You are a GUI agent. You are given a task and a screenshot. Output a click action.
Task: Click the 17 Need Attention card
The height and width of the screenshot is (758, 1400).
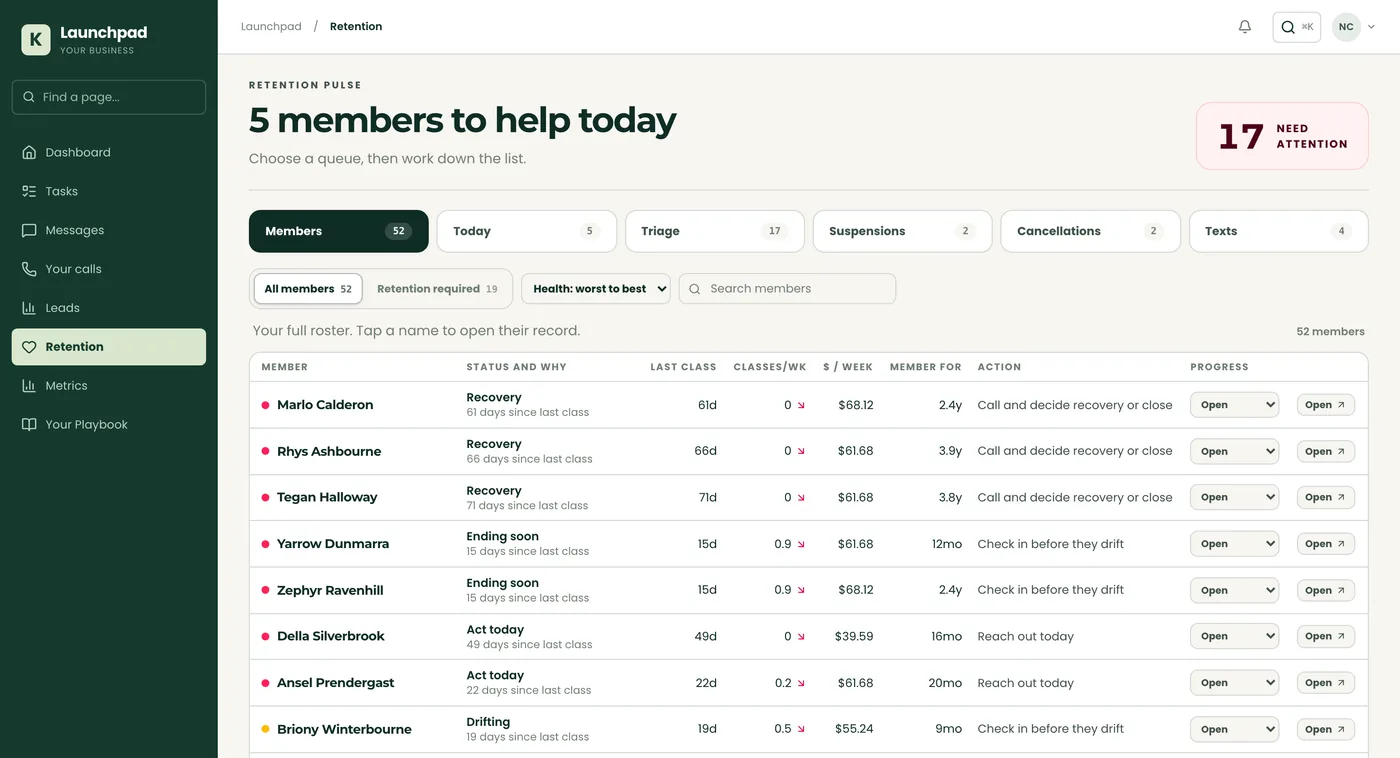coord(1283,136)
